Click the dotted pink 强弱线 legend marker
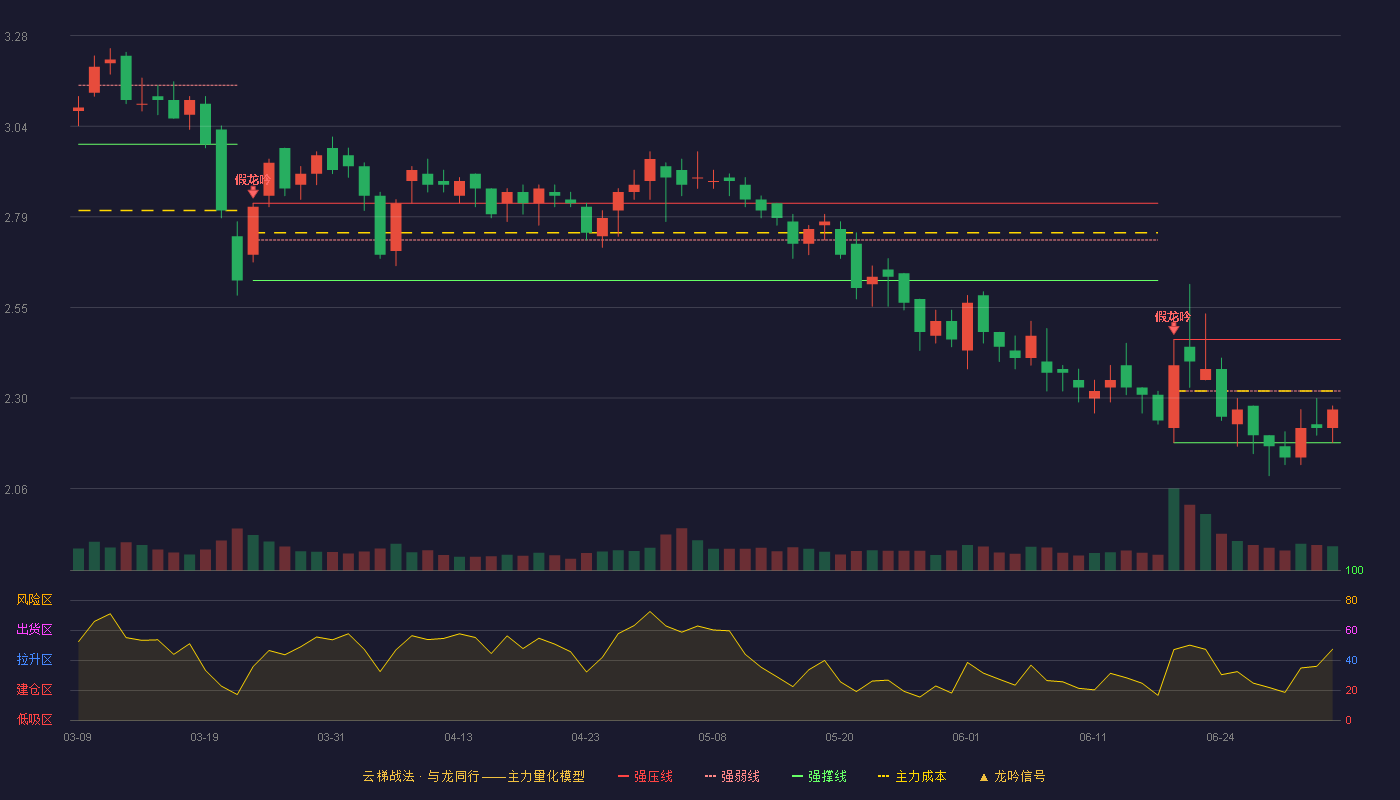Image resolution: width=1400 pixels, height=800 pixels. [x=710, y=777]
